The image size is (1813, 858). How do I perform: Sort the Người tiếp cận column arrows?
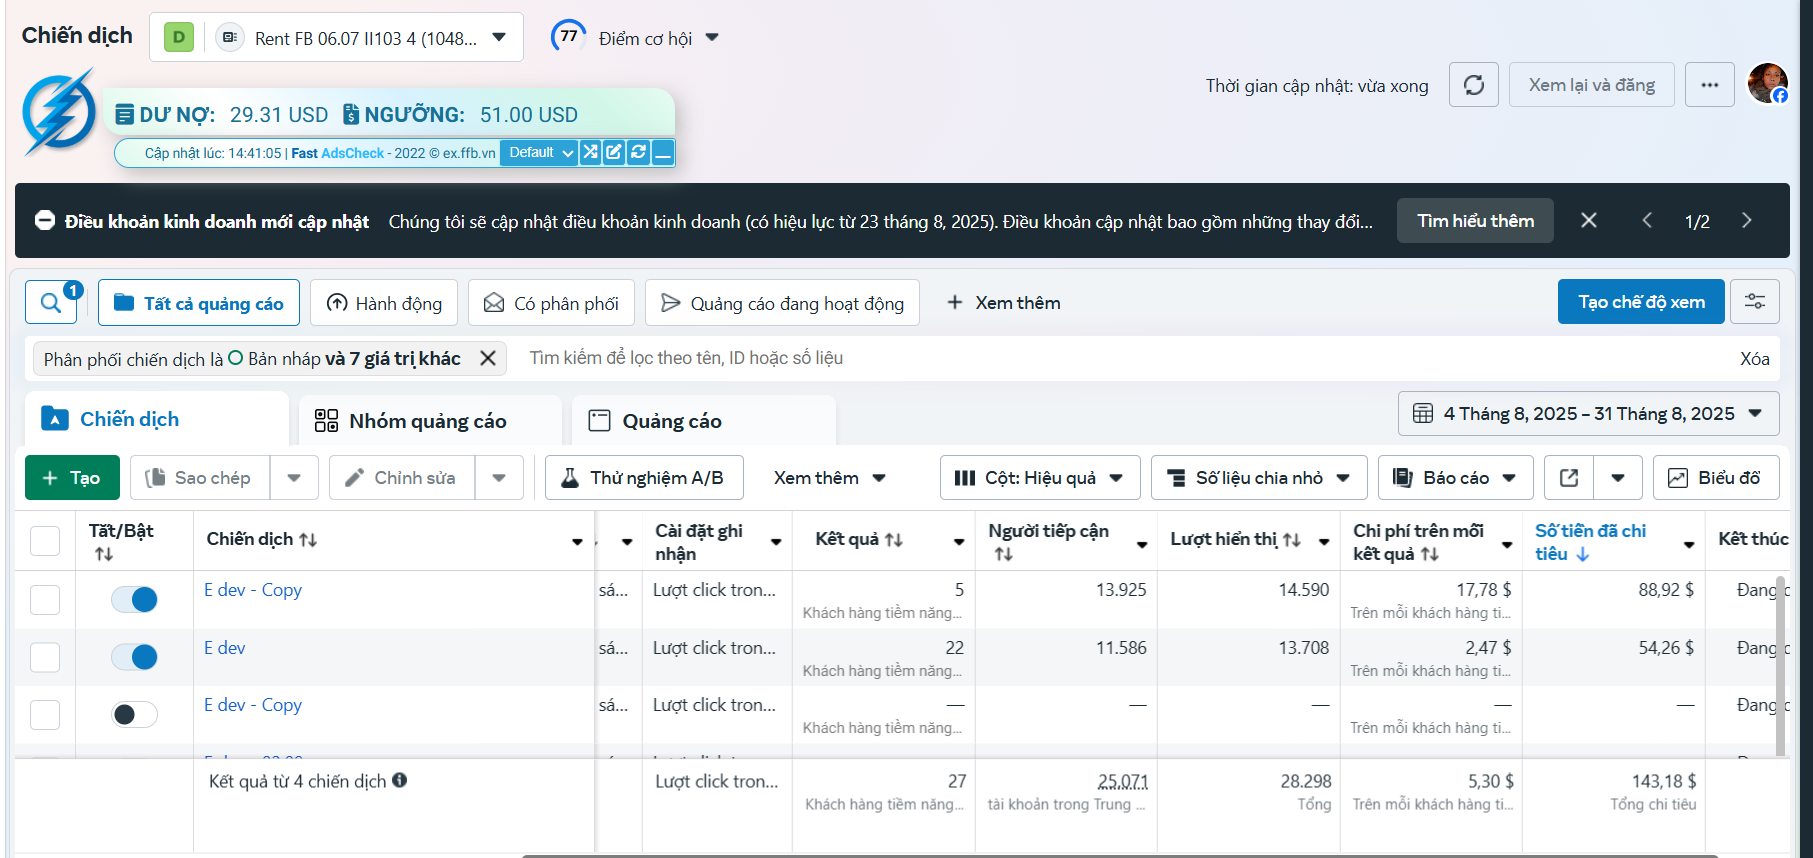[x=1004, y=554]
